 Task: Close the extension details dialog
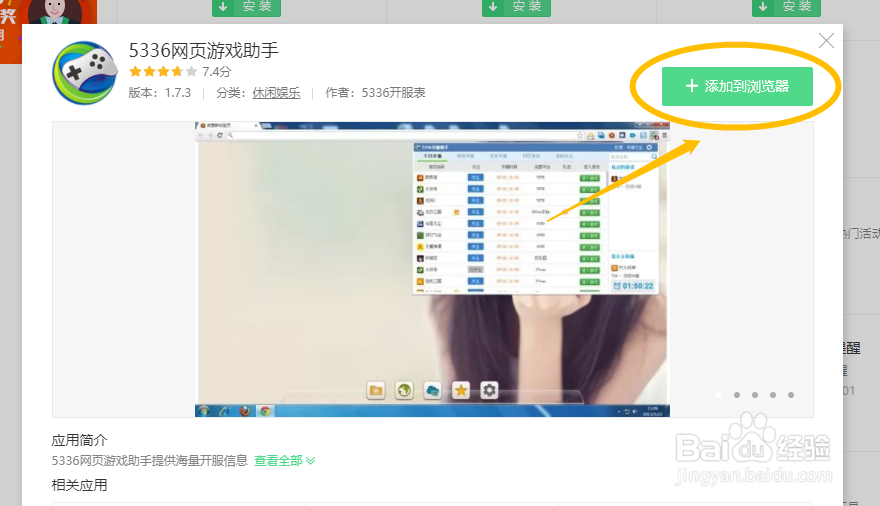[x=826, y=40]
